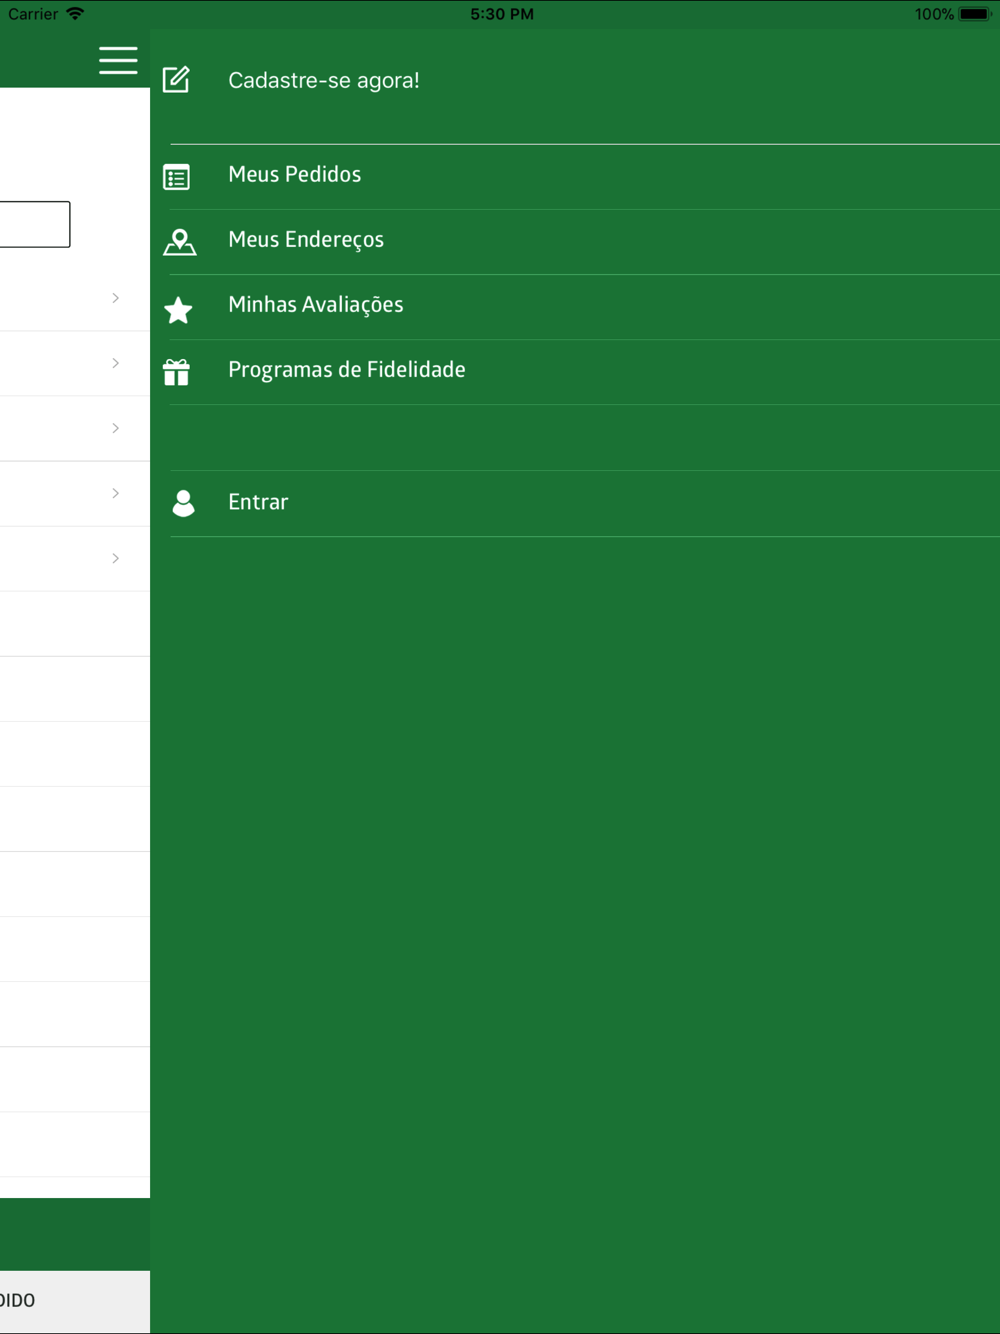Open Minhas Avaliações menu entry

(316, 305)
